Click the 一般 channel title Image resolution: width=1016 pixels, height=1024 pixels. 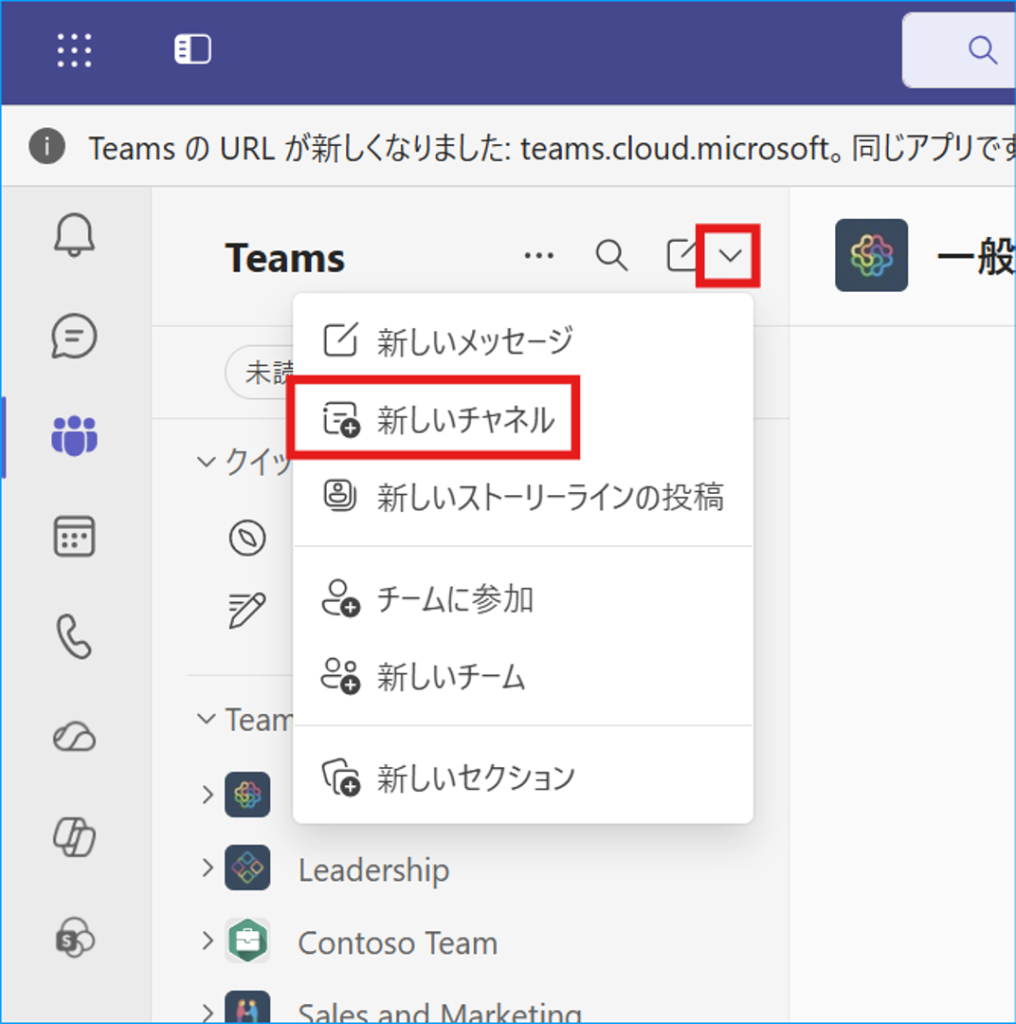(976, 257)
